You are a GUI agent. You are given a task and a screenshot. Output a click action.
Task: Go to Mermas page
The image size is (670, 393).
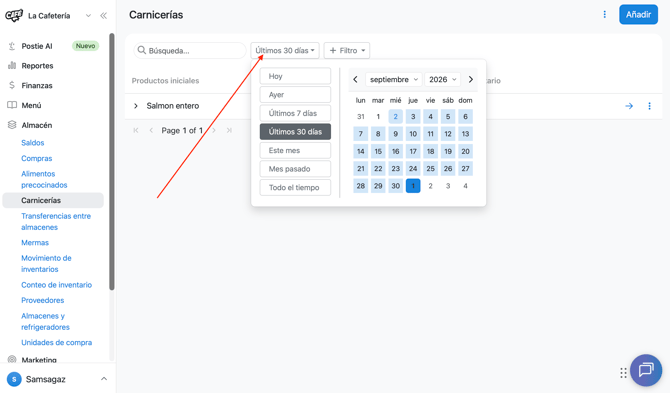click(x=35, y=243)
